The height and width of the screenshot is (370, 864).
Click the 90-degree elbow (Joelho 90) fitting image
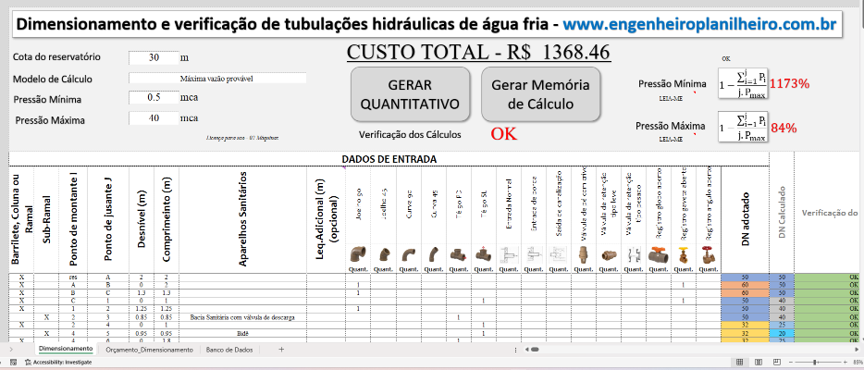click(358, 255)
